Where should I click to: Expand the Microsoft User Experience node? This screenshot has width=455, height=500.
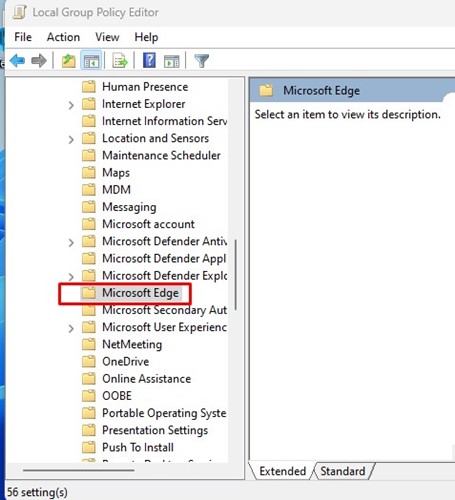tap(71, 328)
